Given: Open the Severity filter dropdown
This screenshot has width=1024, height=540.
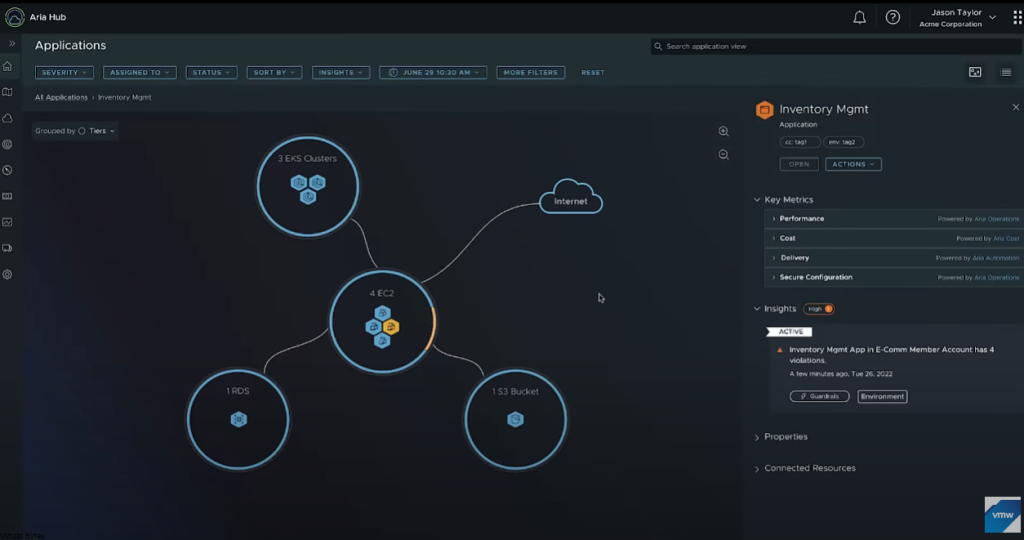Looking at the screenshot, I should (64, 72).
